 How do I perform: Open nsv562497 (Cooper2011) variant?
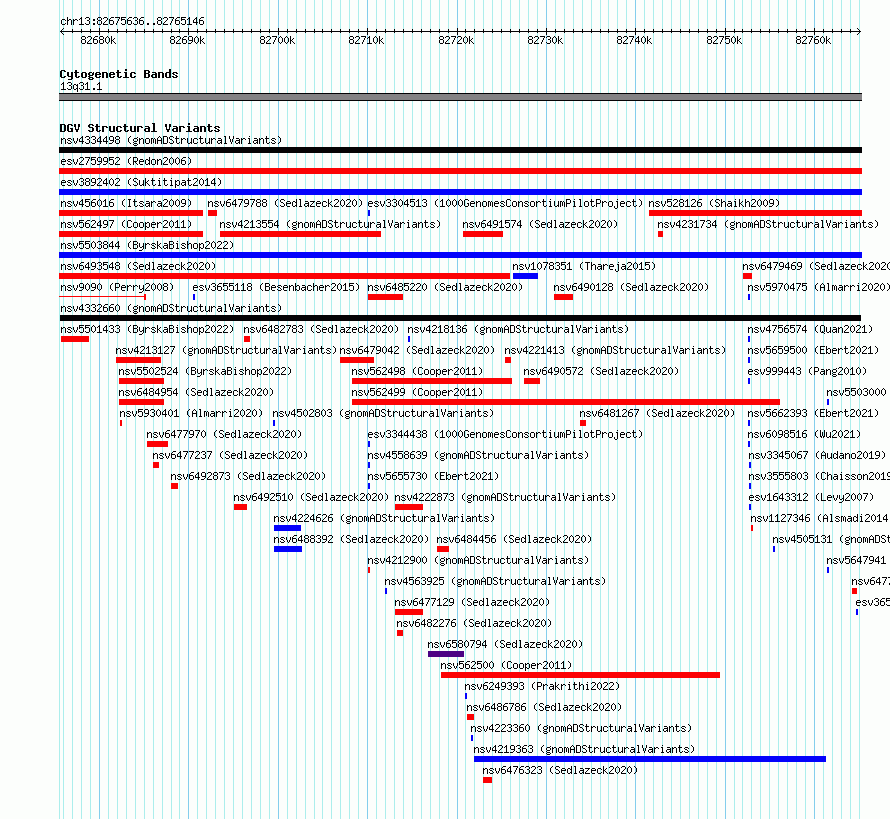[x=126, y=224]
